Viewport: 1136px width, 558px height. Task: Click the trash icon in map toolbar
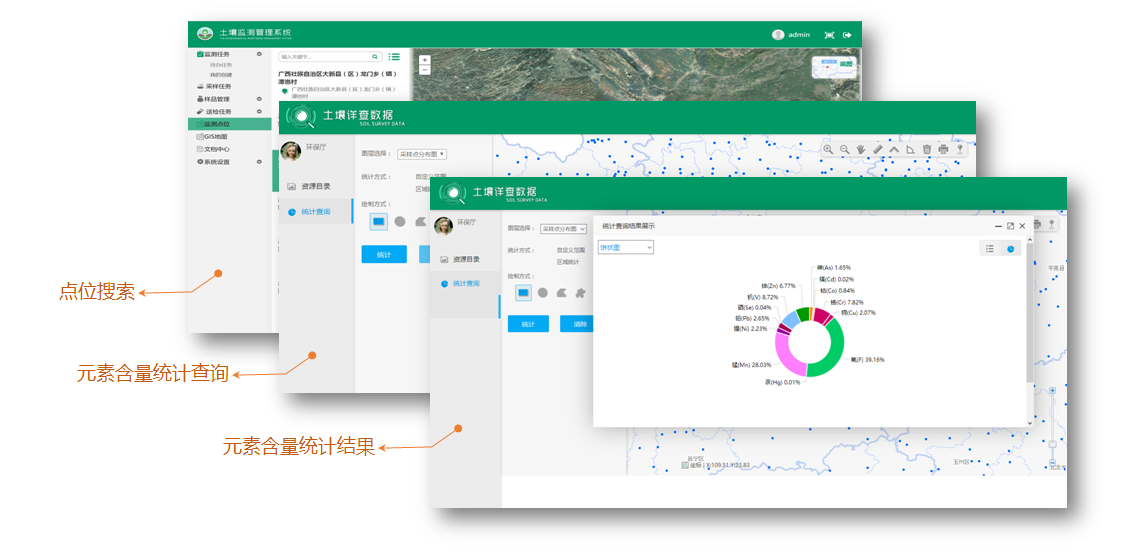(927, 149)
